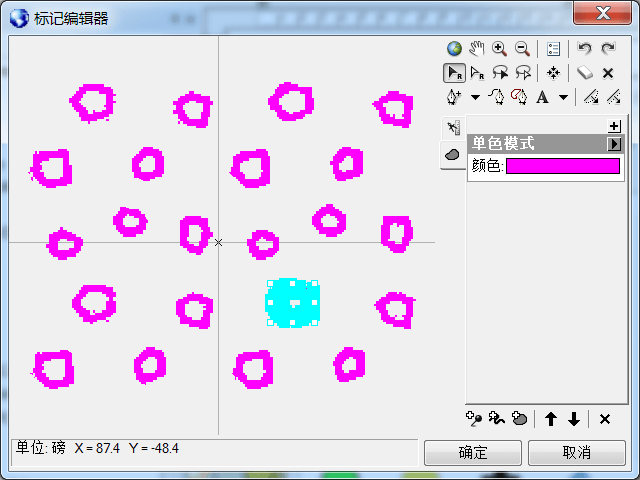Select the pen polygon drawing tool
640x480 pixels.
pyautogui.click(x=519, y=97)
